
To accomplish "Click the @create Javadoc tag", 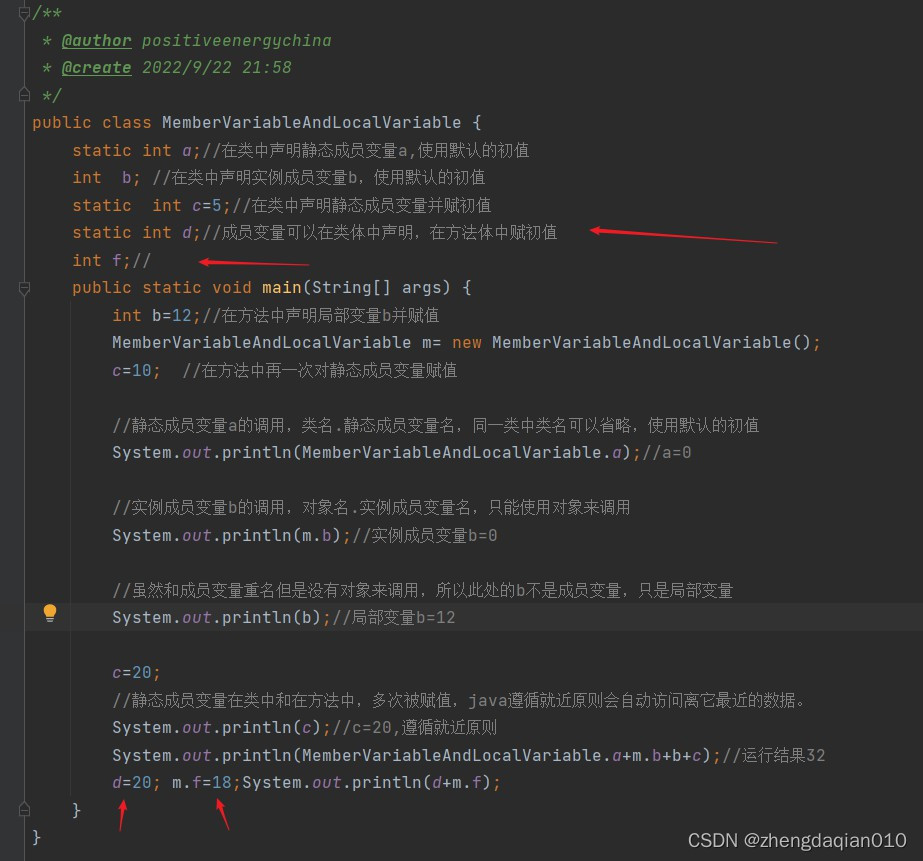I will click(97, 68).
